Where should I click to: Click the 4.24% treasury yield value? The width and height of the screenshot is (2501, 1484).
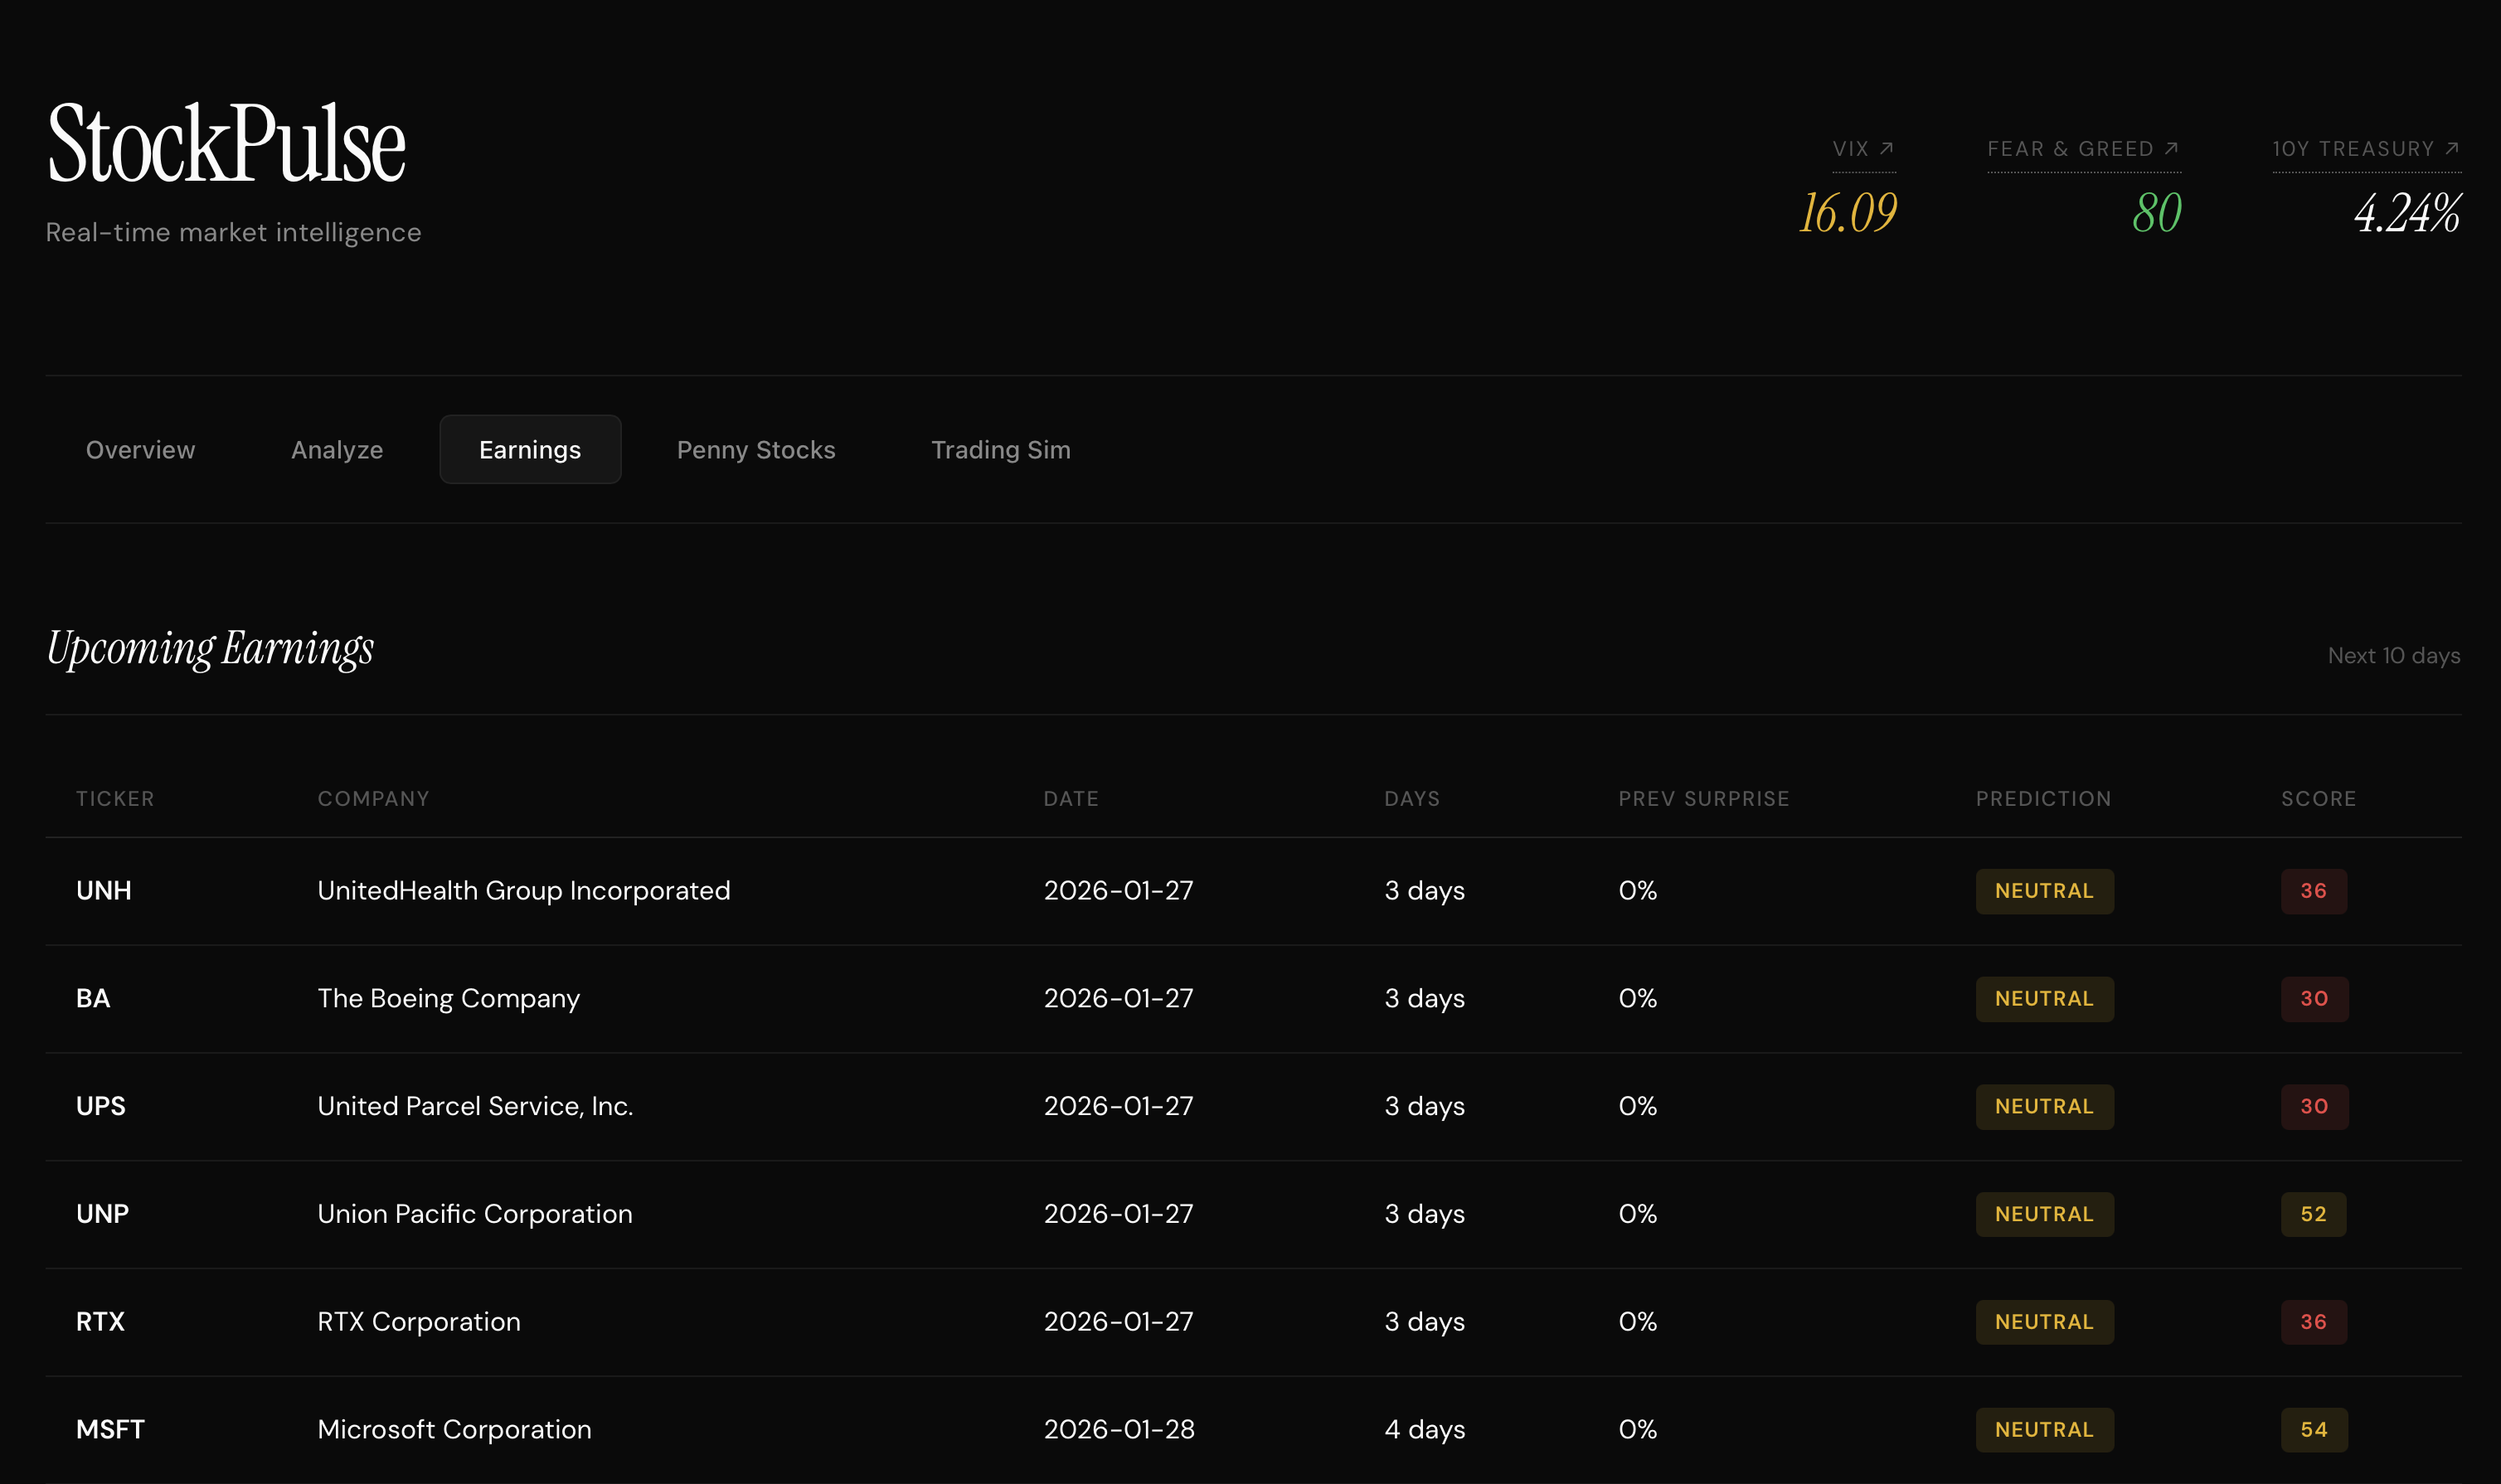(x=2407, y=213)
